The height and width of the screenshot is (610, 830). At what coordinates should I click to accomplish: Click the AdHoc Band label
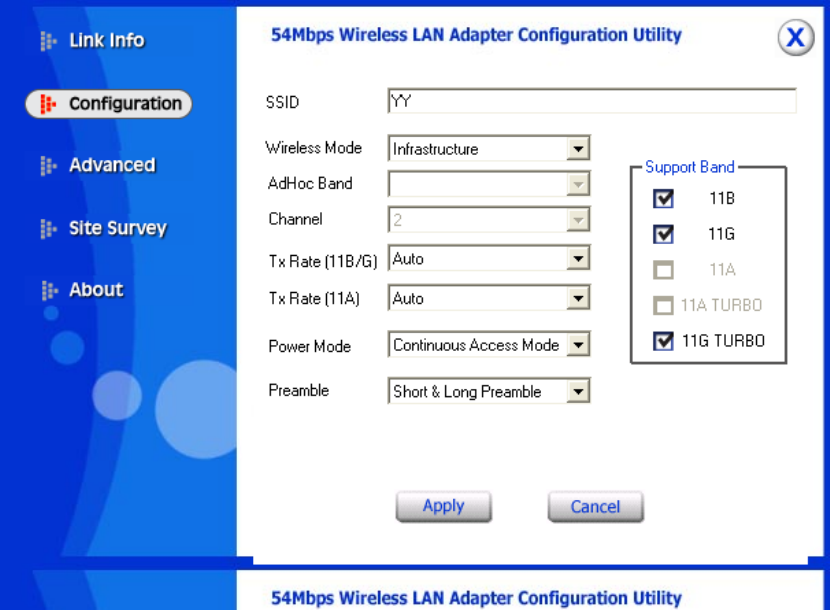310,184
